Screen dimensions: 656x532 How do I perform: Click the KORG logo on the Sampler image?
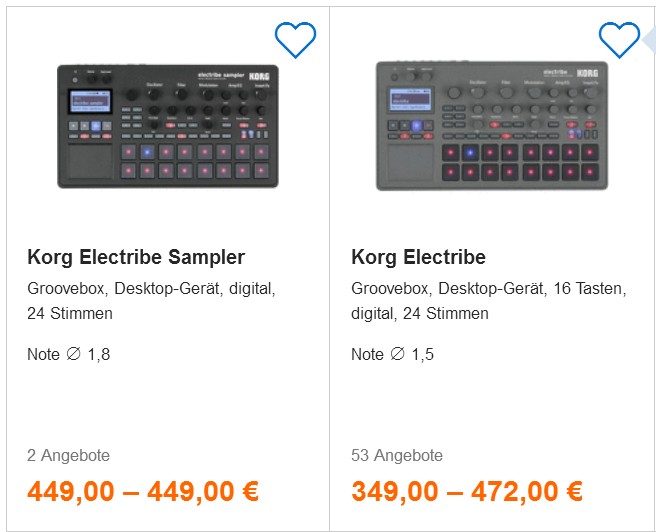coord(259,77)
